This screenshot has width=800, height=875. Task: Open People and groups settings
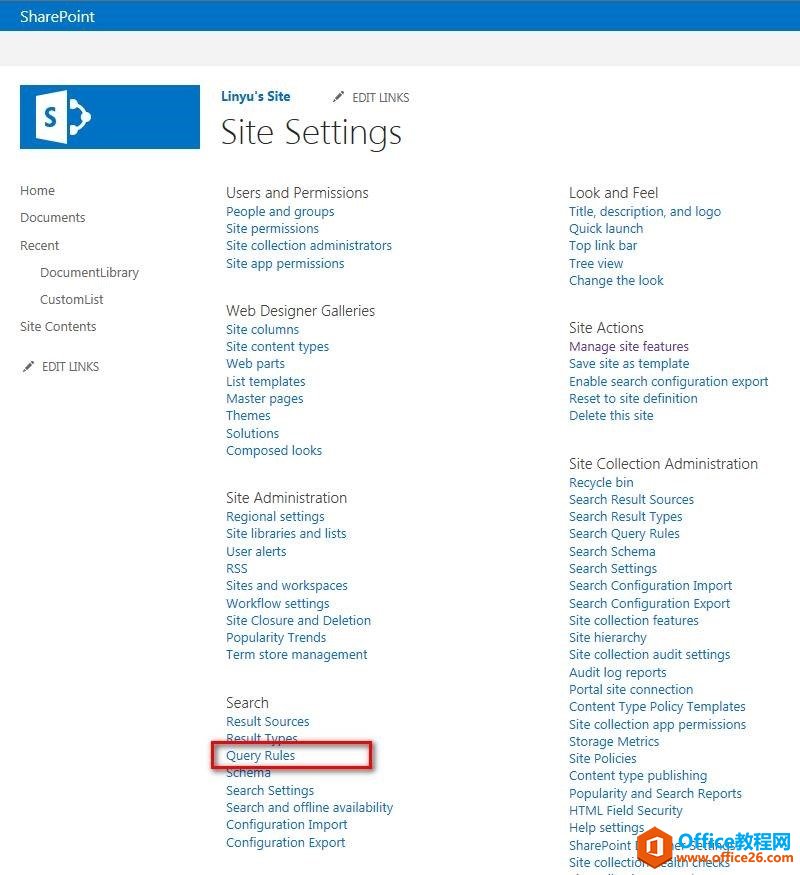click(280, 212)
